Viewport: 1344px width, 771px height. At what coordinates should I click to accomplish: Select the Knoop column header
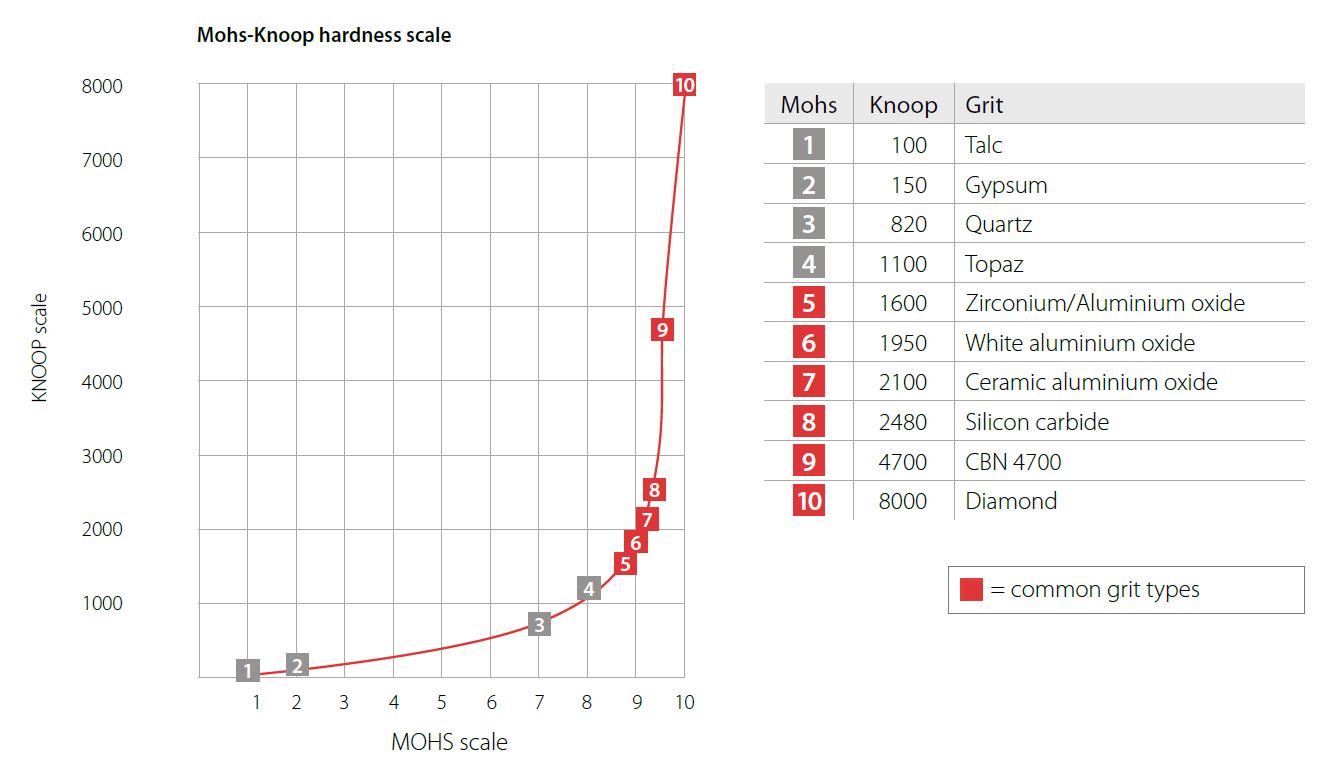pos(903,105)
